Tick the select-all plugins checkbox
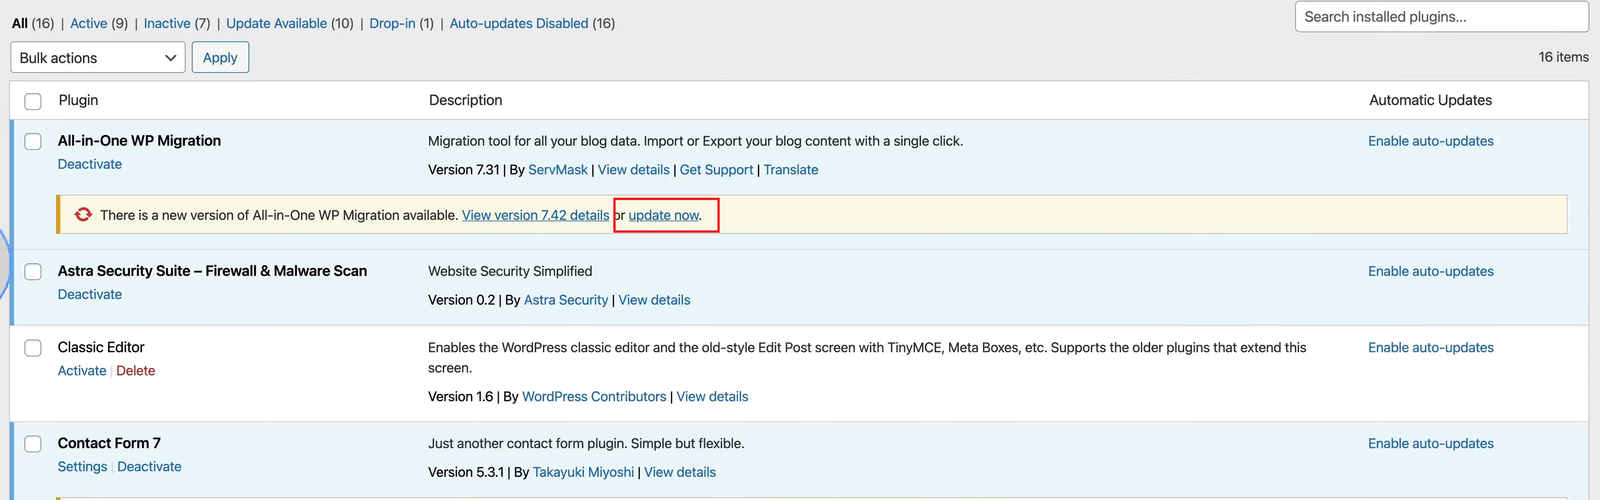The image size is (1600, 500). [33, 101]
